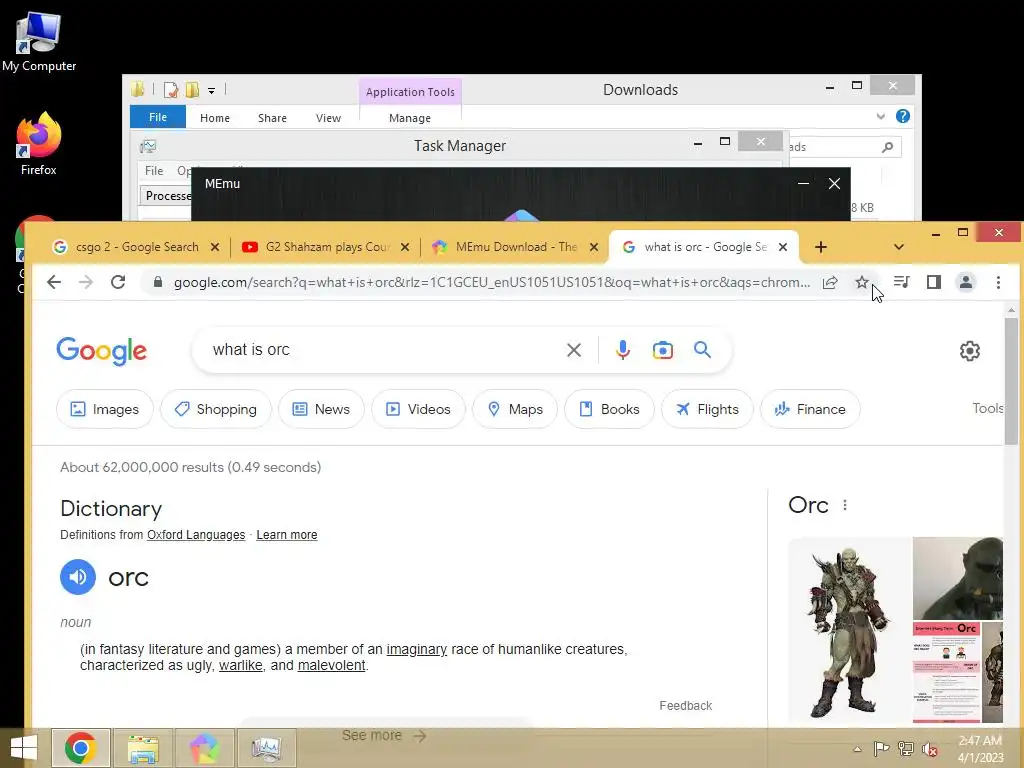
Task: Click the forward navigation arrow in Chrome
Action: pyautogui.click(x=86, y=282)
